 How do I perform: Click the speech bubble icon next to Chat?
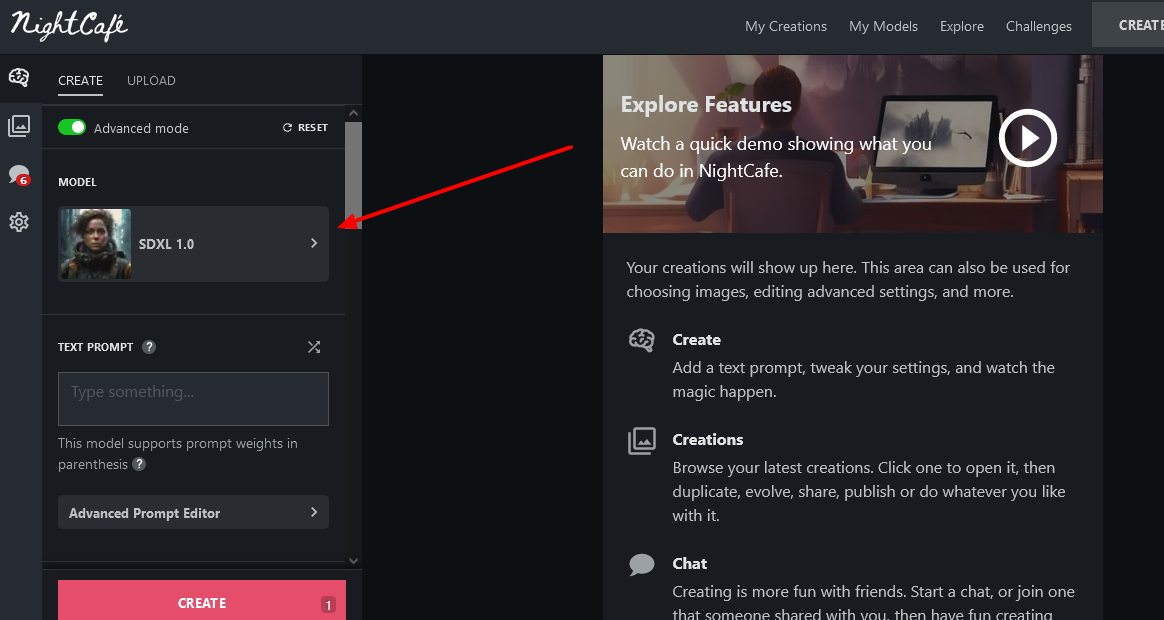(x=641, y=565)
